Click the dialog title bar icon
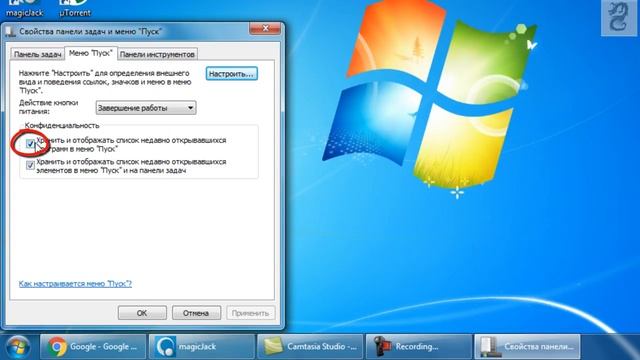This screenshot has width=640, height=360. [11, 31]
